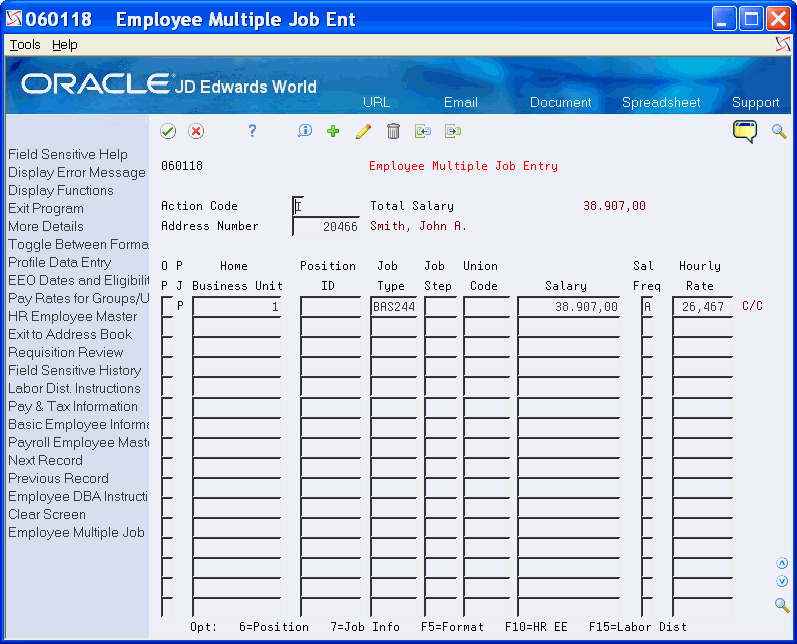Click the red X cancel icon
Viewport: 797px width, 644px height.
196,131
